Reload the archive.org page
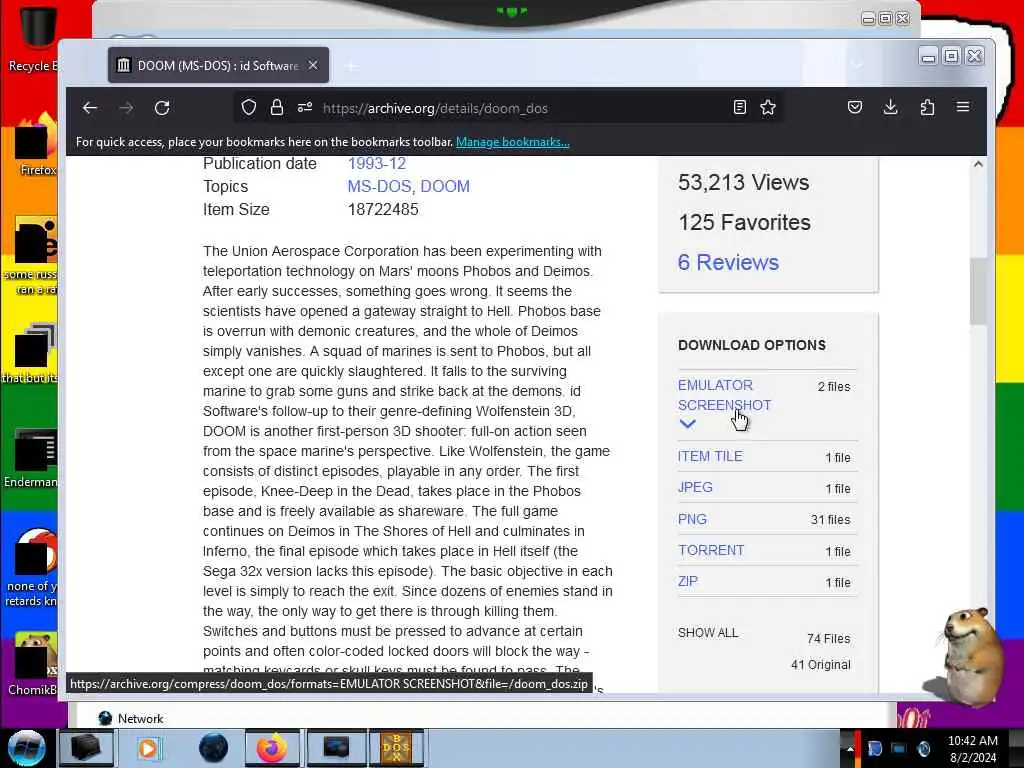The height and width of the screenshot is (768, 1024). click(x=162, y=108)
